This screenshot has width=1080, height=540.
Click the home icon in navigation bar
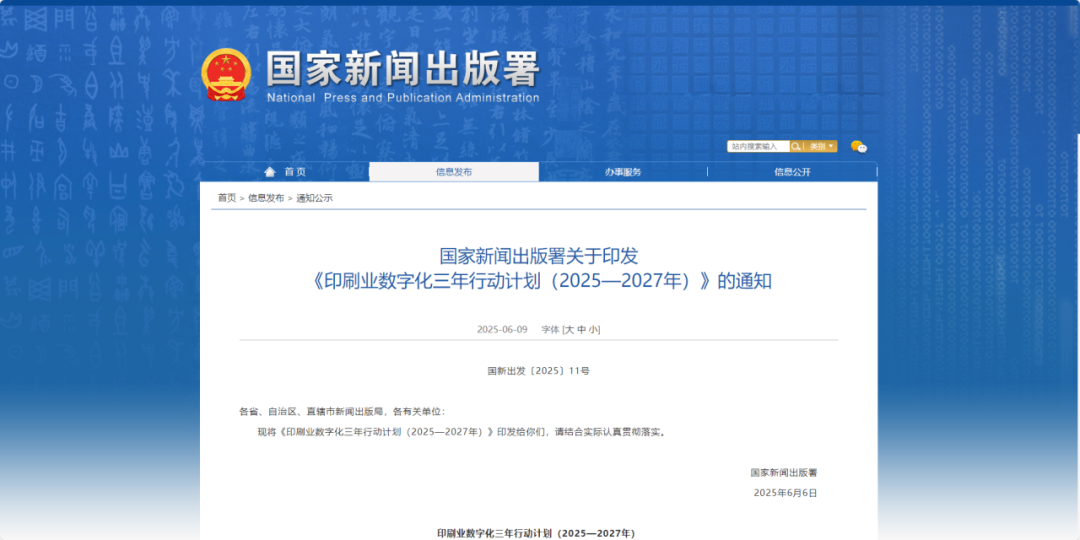[x=269, y=172]
